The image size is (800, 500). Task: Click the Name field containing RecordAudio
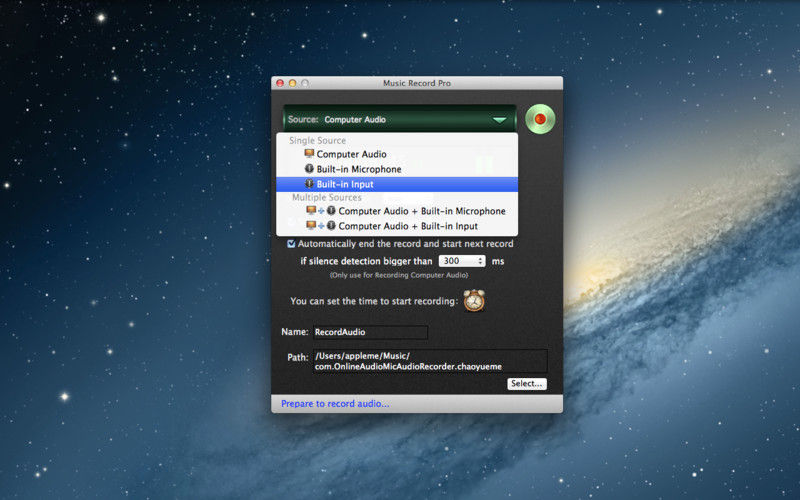pos(370,332)
